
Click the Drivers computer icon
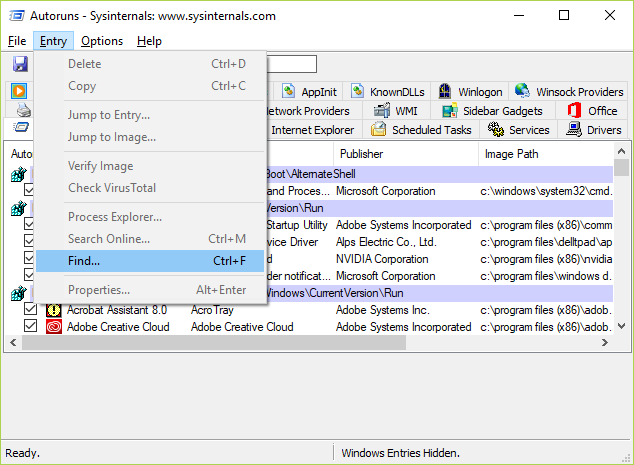(x=574, y=129)
